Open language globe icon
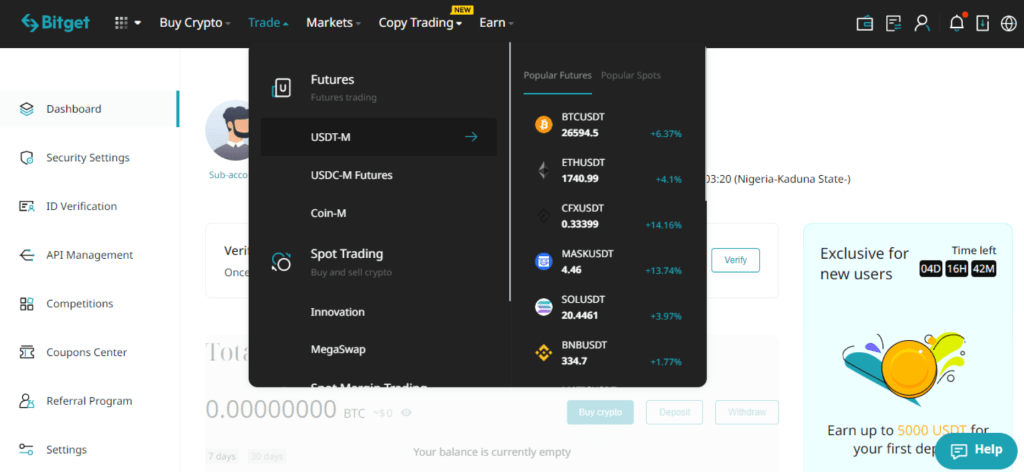This screenshot has height=472, width=1024. click(1008, 23)
